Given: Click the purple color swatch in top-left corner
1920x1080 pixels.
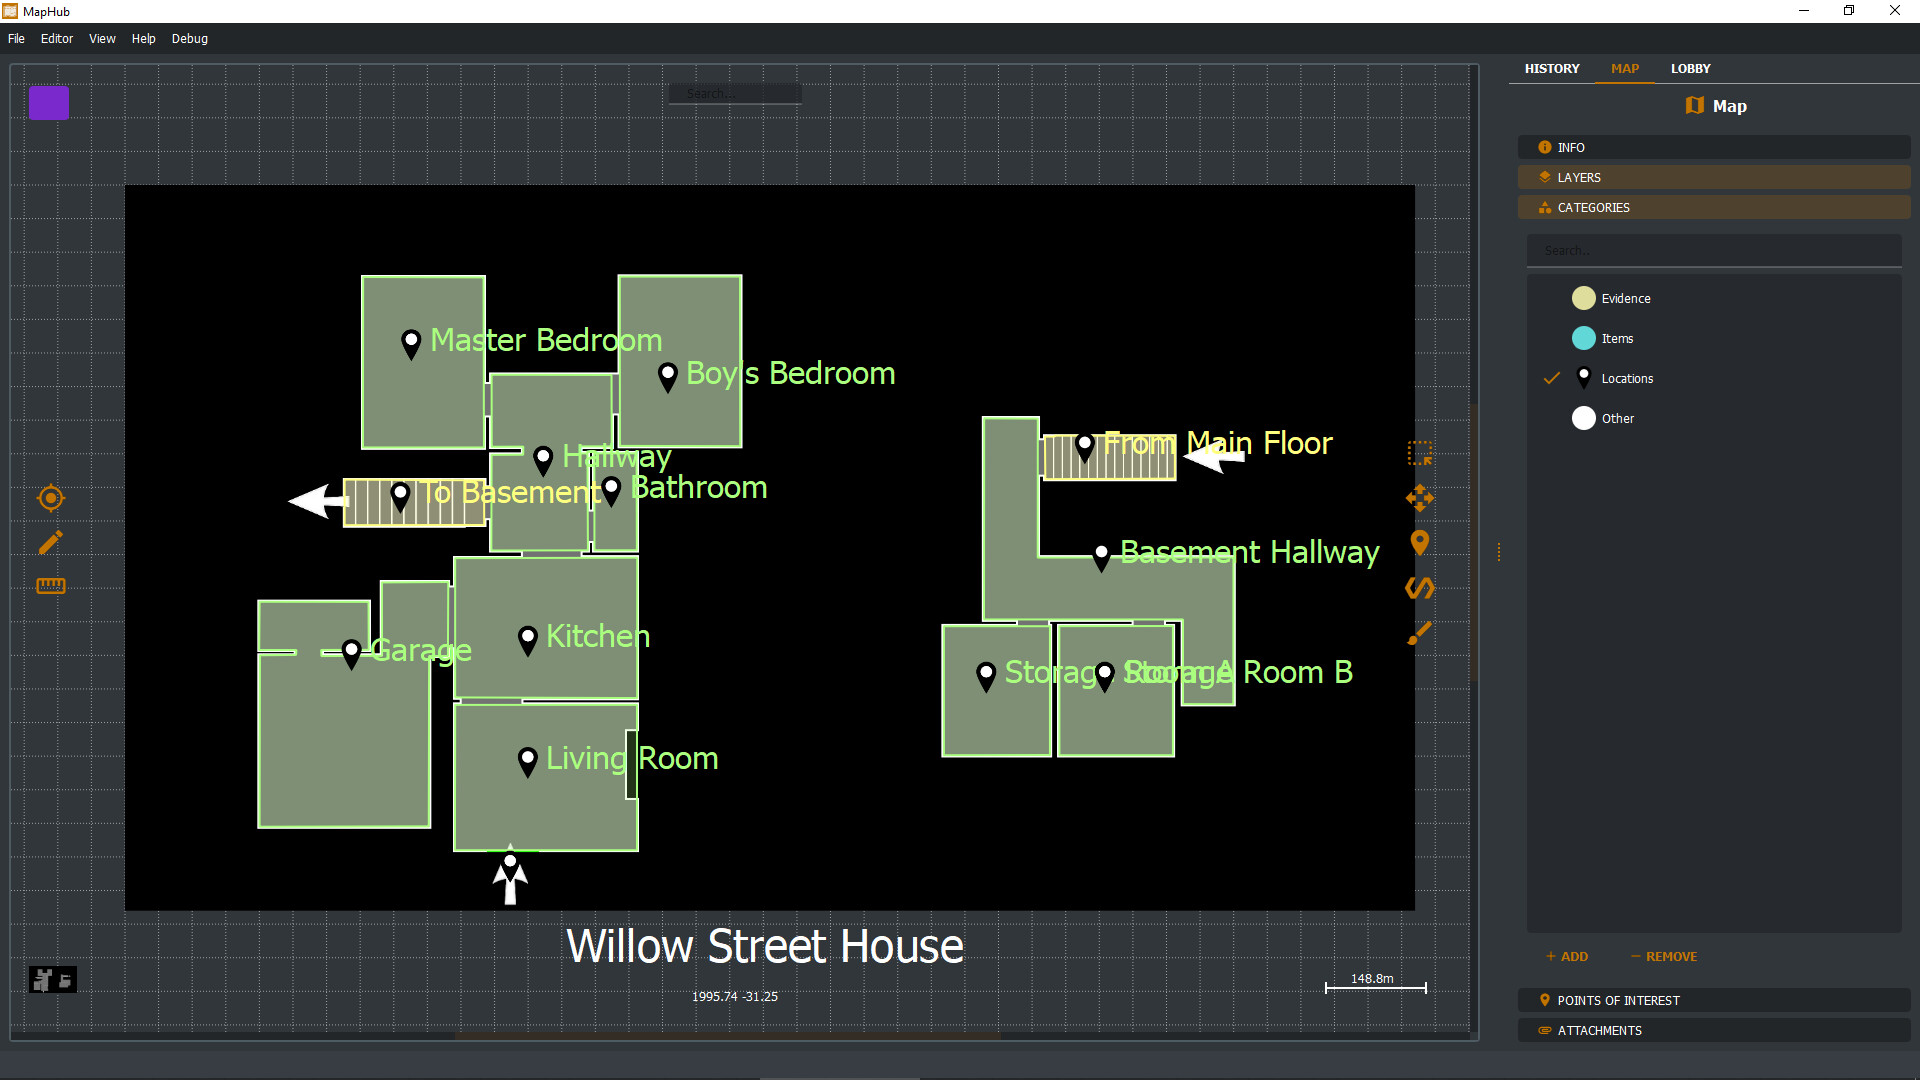Looking at the screenshot, I should click(48, 102).
